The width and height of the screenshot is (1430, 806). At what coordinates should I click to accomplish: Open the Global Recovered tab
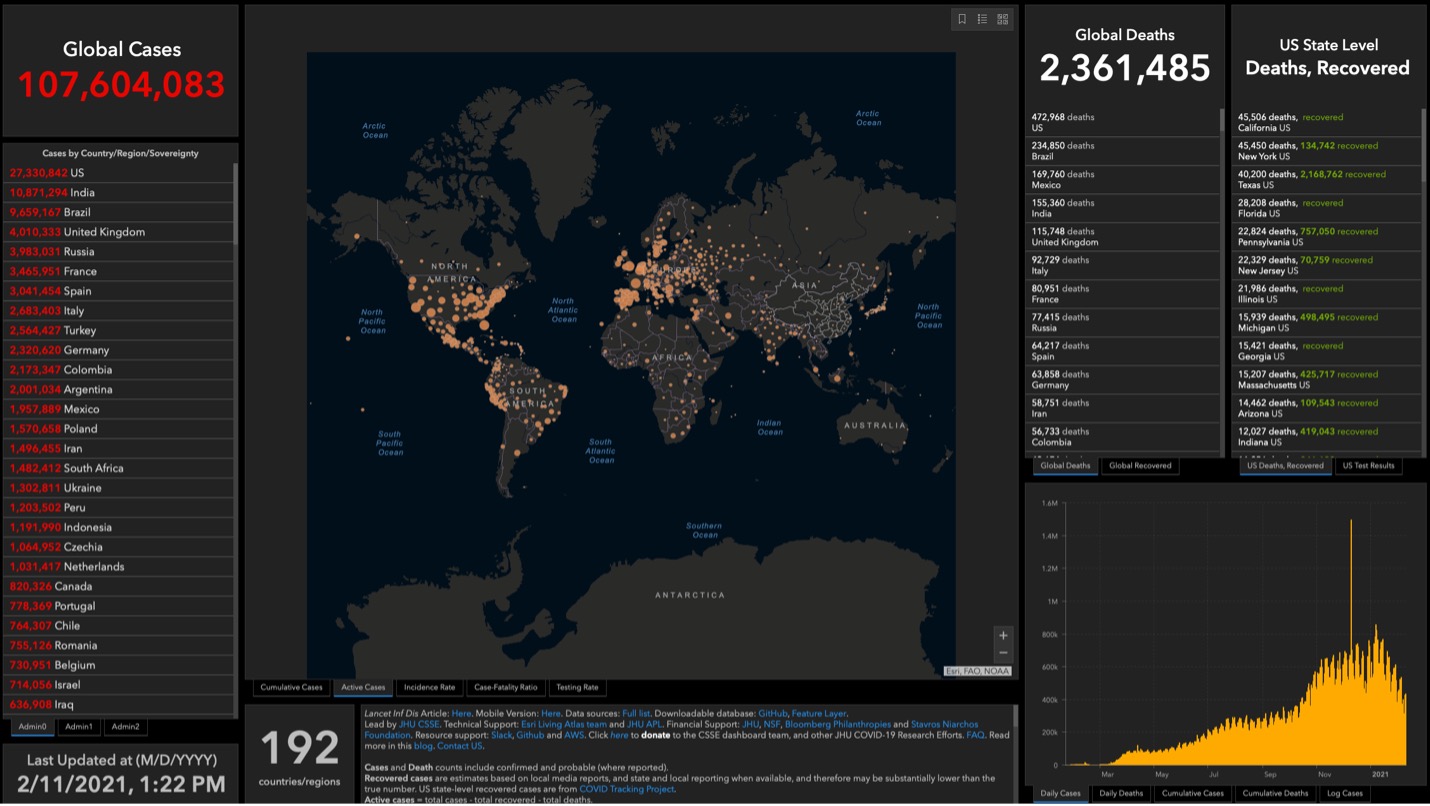point(1139,465)
